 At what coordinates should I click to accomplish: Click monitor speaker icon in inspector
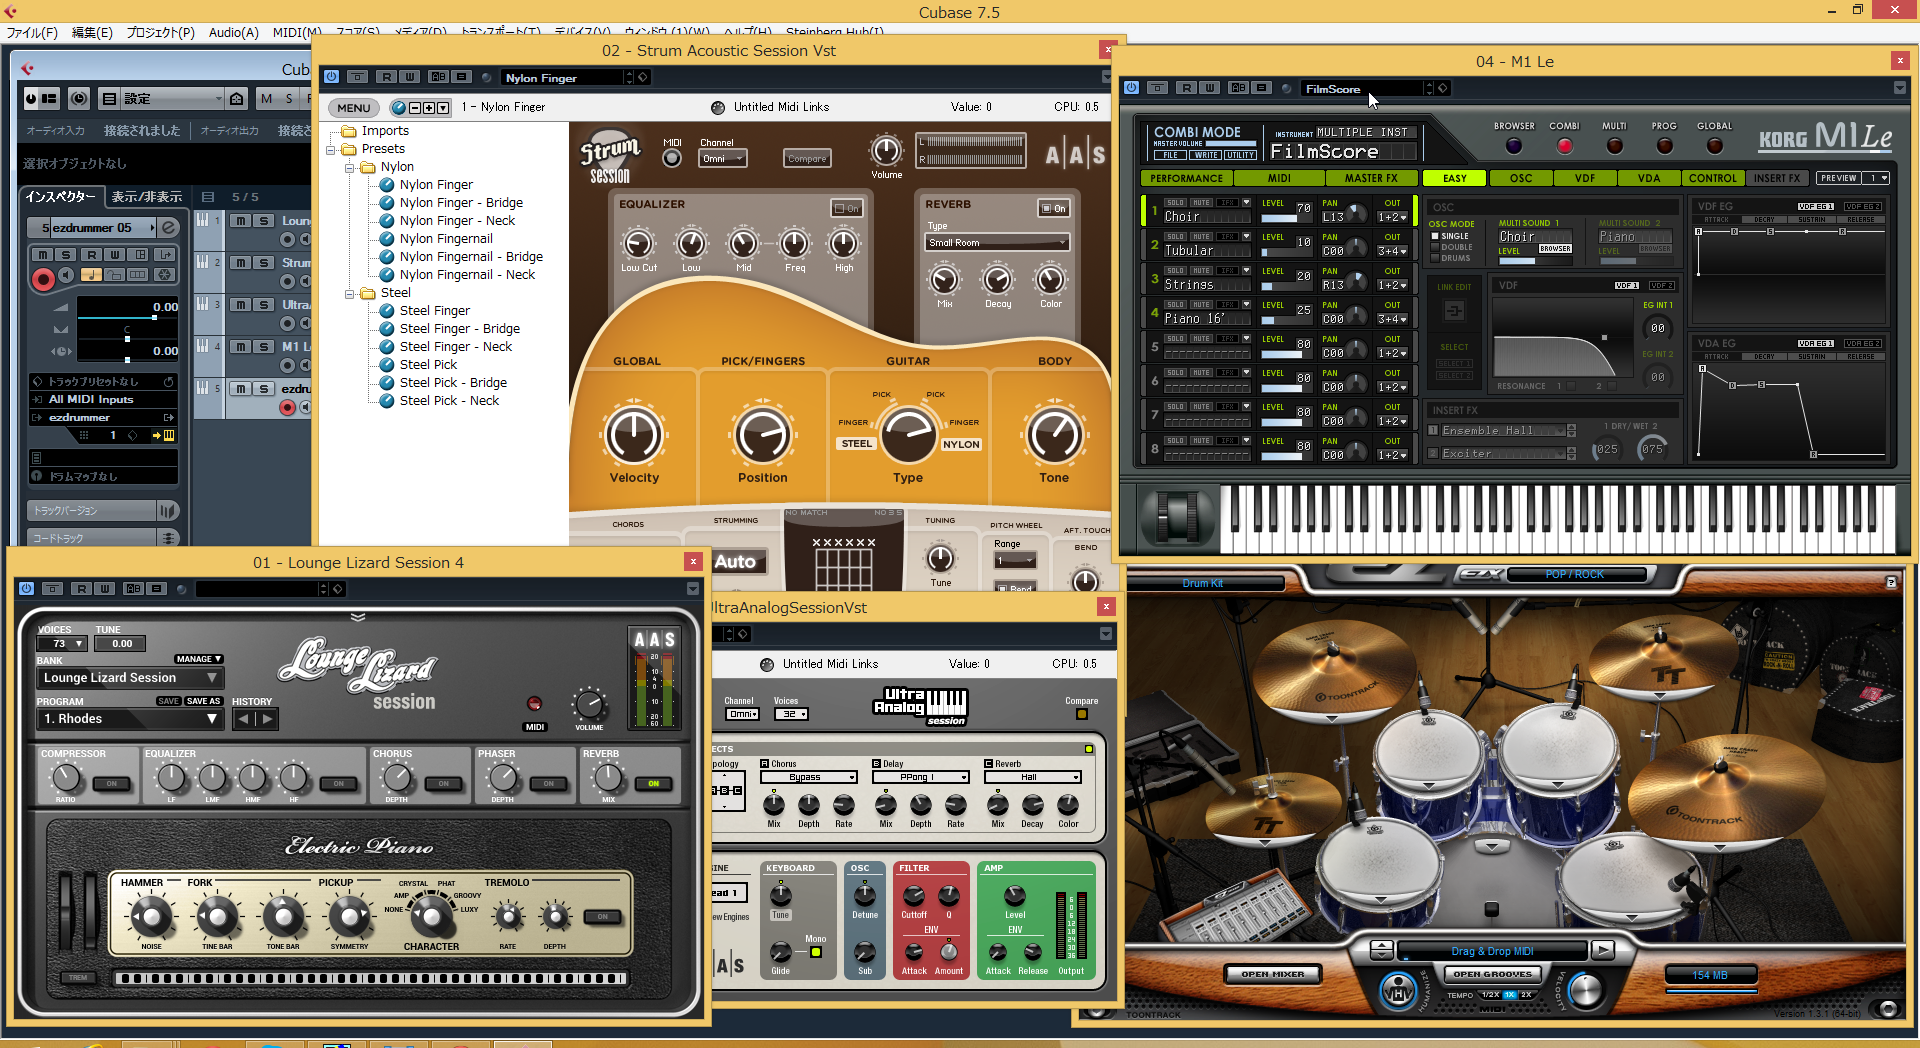[67, 275]
